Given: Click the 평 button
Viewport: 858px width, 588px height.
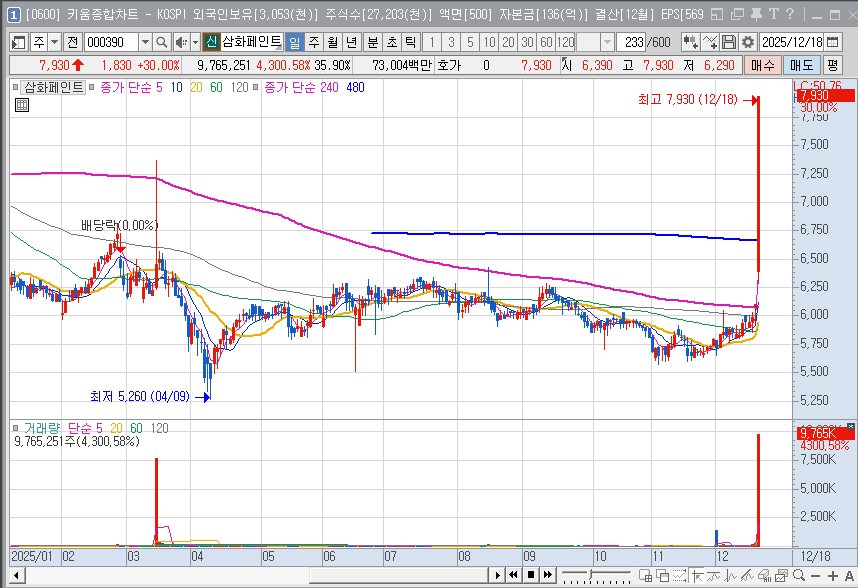Looking at the screenshot, I should 832,65.
